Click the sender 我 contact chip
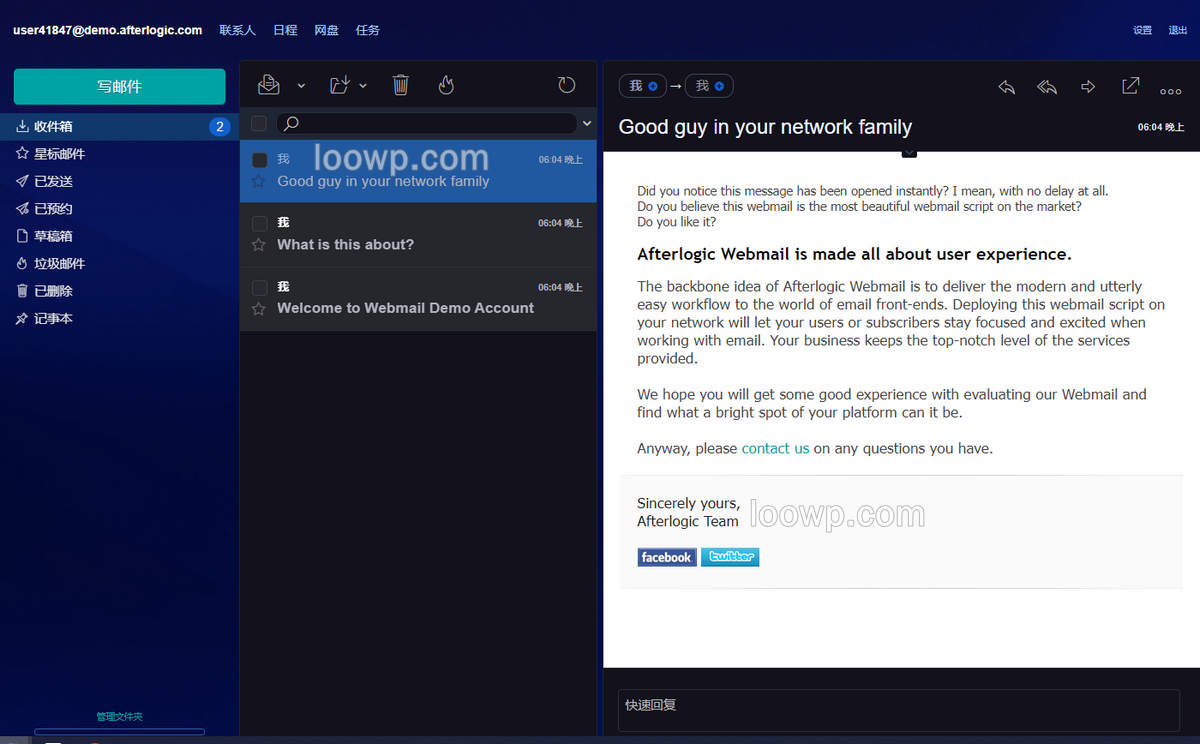Viewport: 1200px width, 744px height. 642,86
